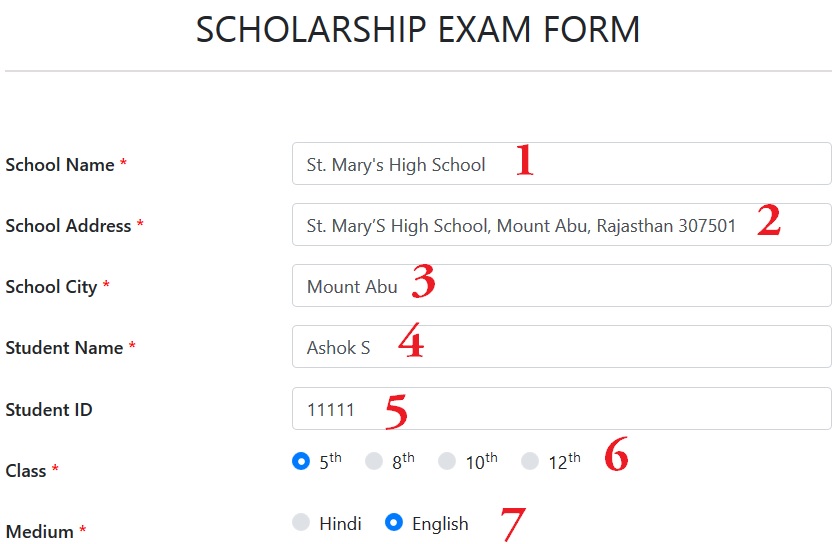Click the red number 6 next to Class options

[616, 454]
